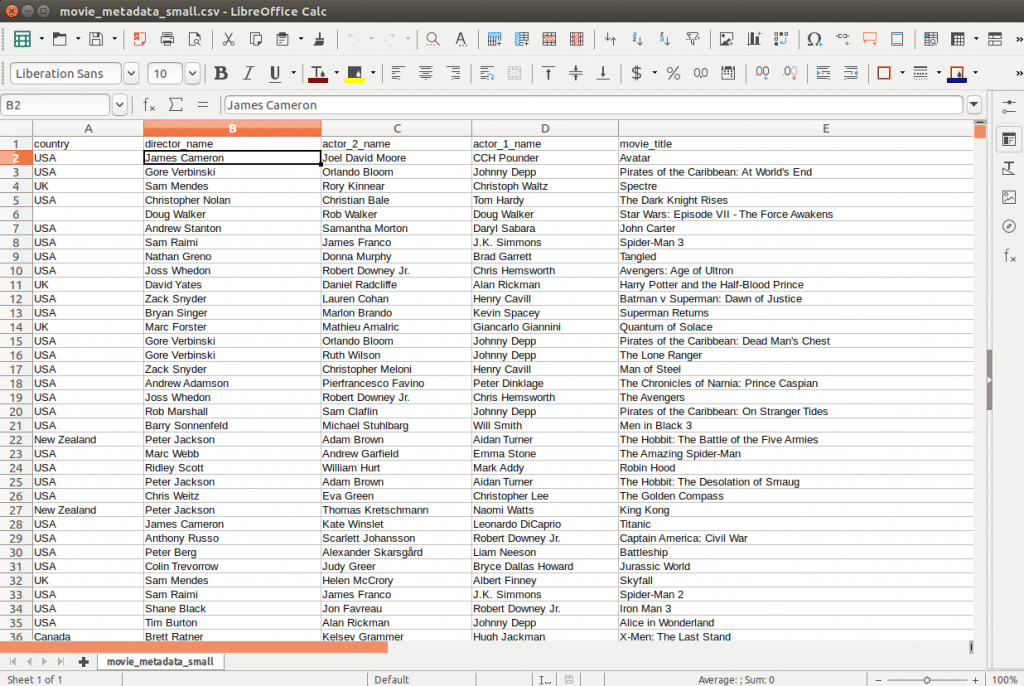Toggle Italic formatting
Viewport: 1024px width, 686px height.
(x=248, y=73)
